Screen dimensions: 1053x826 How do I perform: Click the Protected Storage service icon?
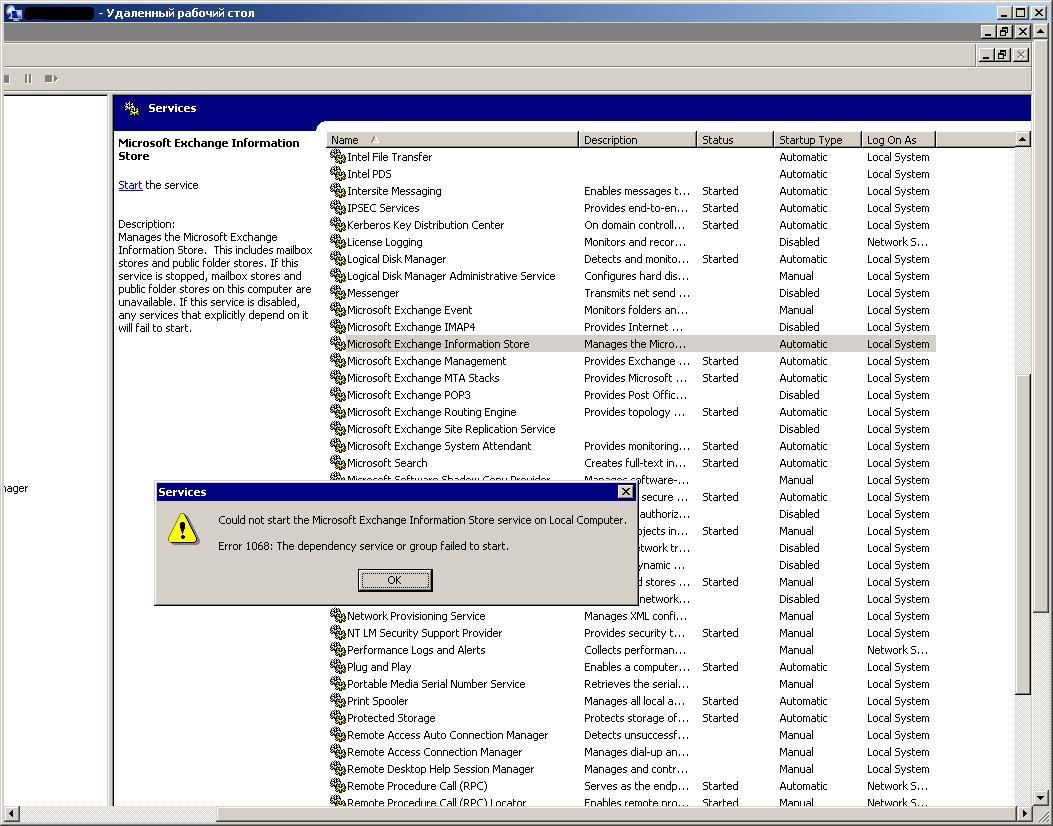(337, 718)
